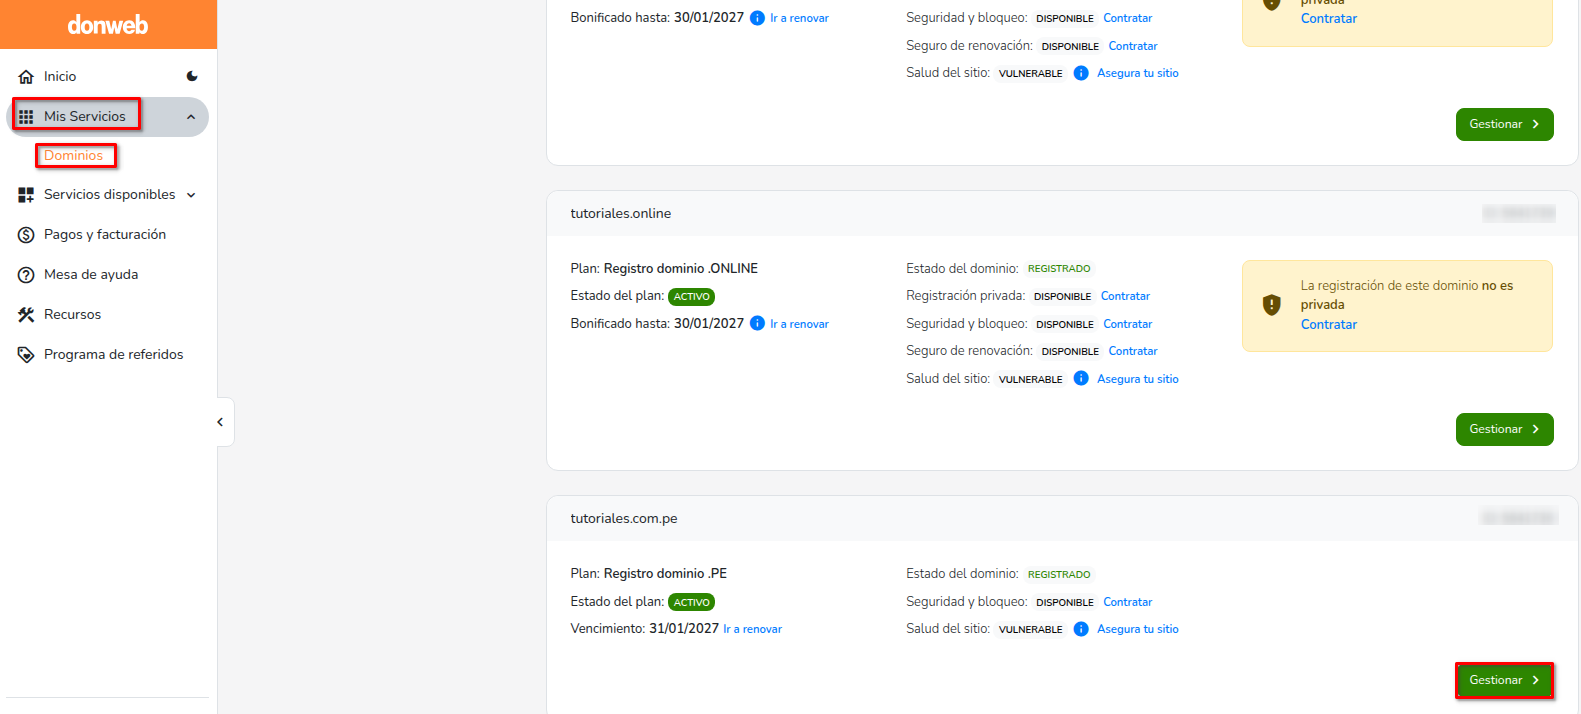
Task: Click the tutoriales.online domain heading
Action: point(621,213)
